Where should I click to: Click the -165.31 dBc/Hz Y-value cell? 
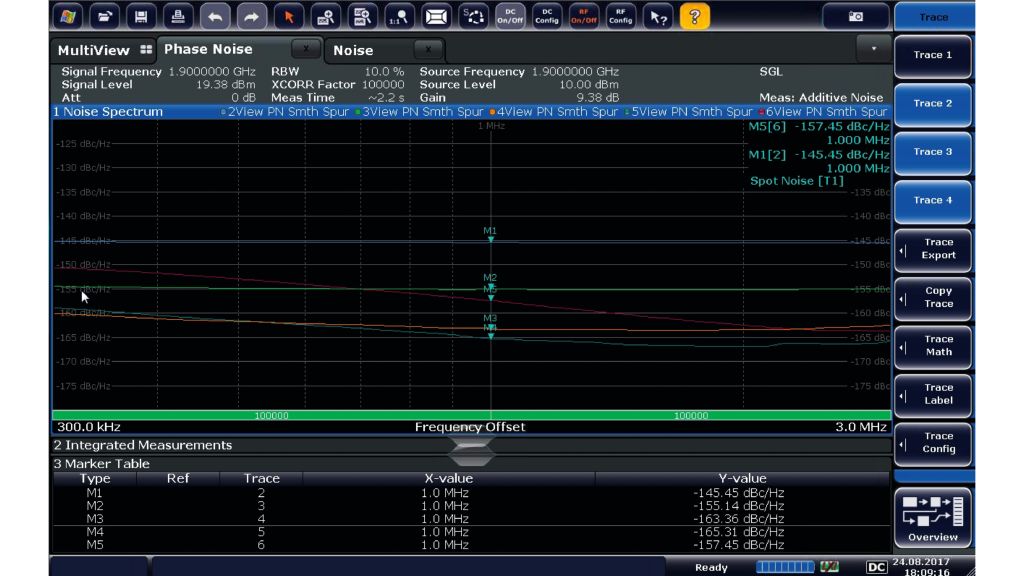739,532
